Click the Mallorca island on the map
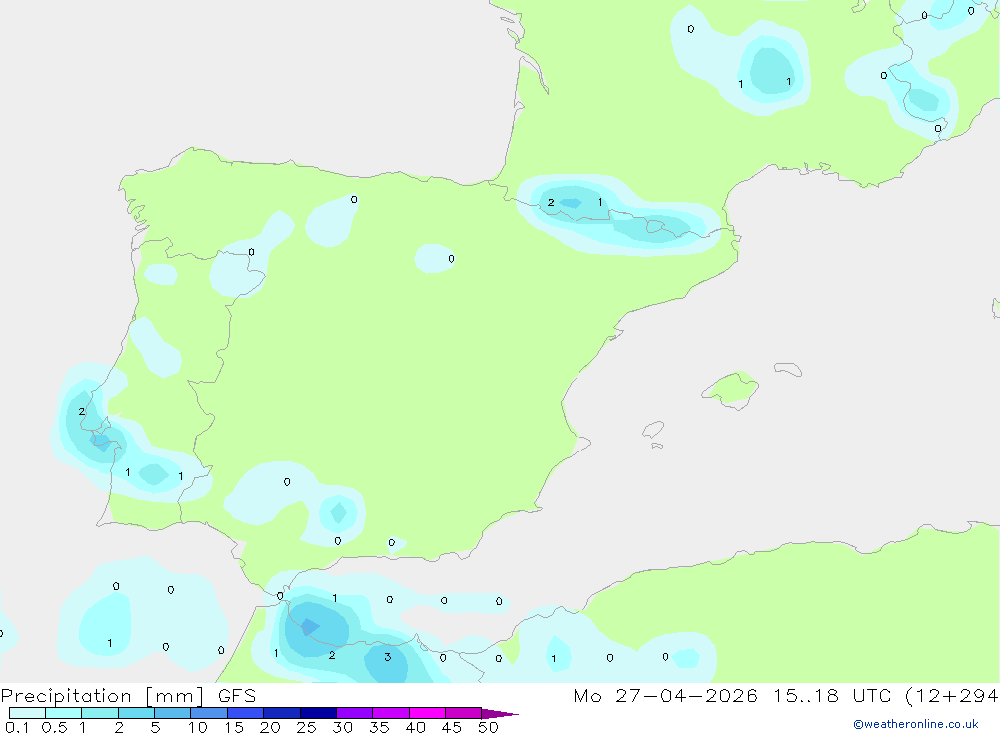The width and height of the screenshot is (1000, 733). point(732,389)
